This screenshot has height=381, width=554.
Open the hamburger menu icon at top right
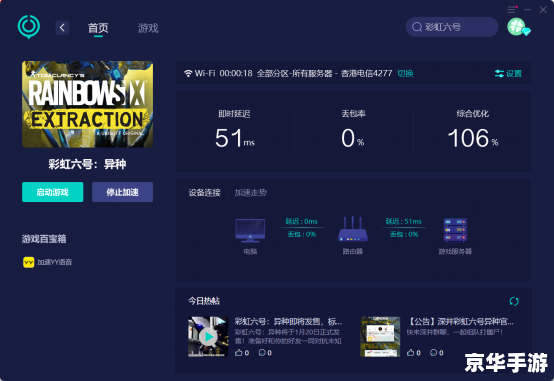(512, 10)
